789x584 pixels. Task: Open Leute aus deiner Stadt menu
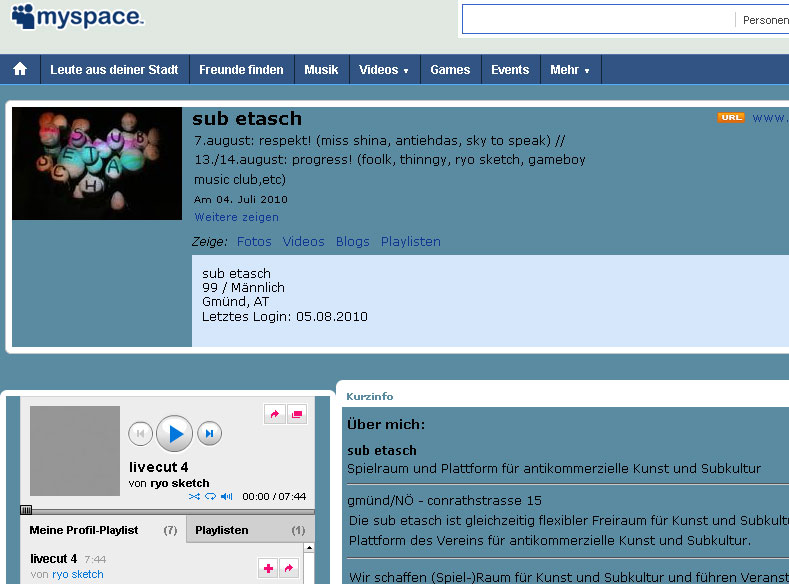[114, 69]
